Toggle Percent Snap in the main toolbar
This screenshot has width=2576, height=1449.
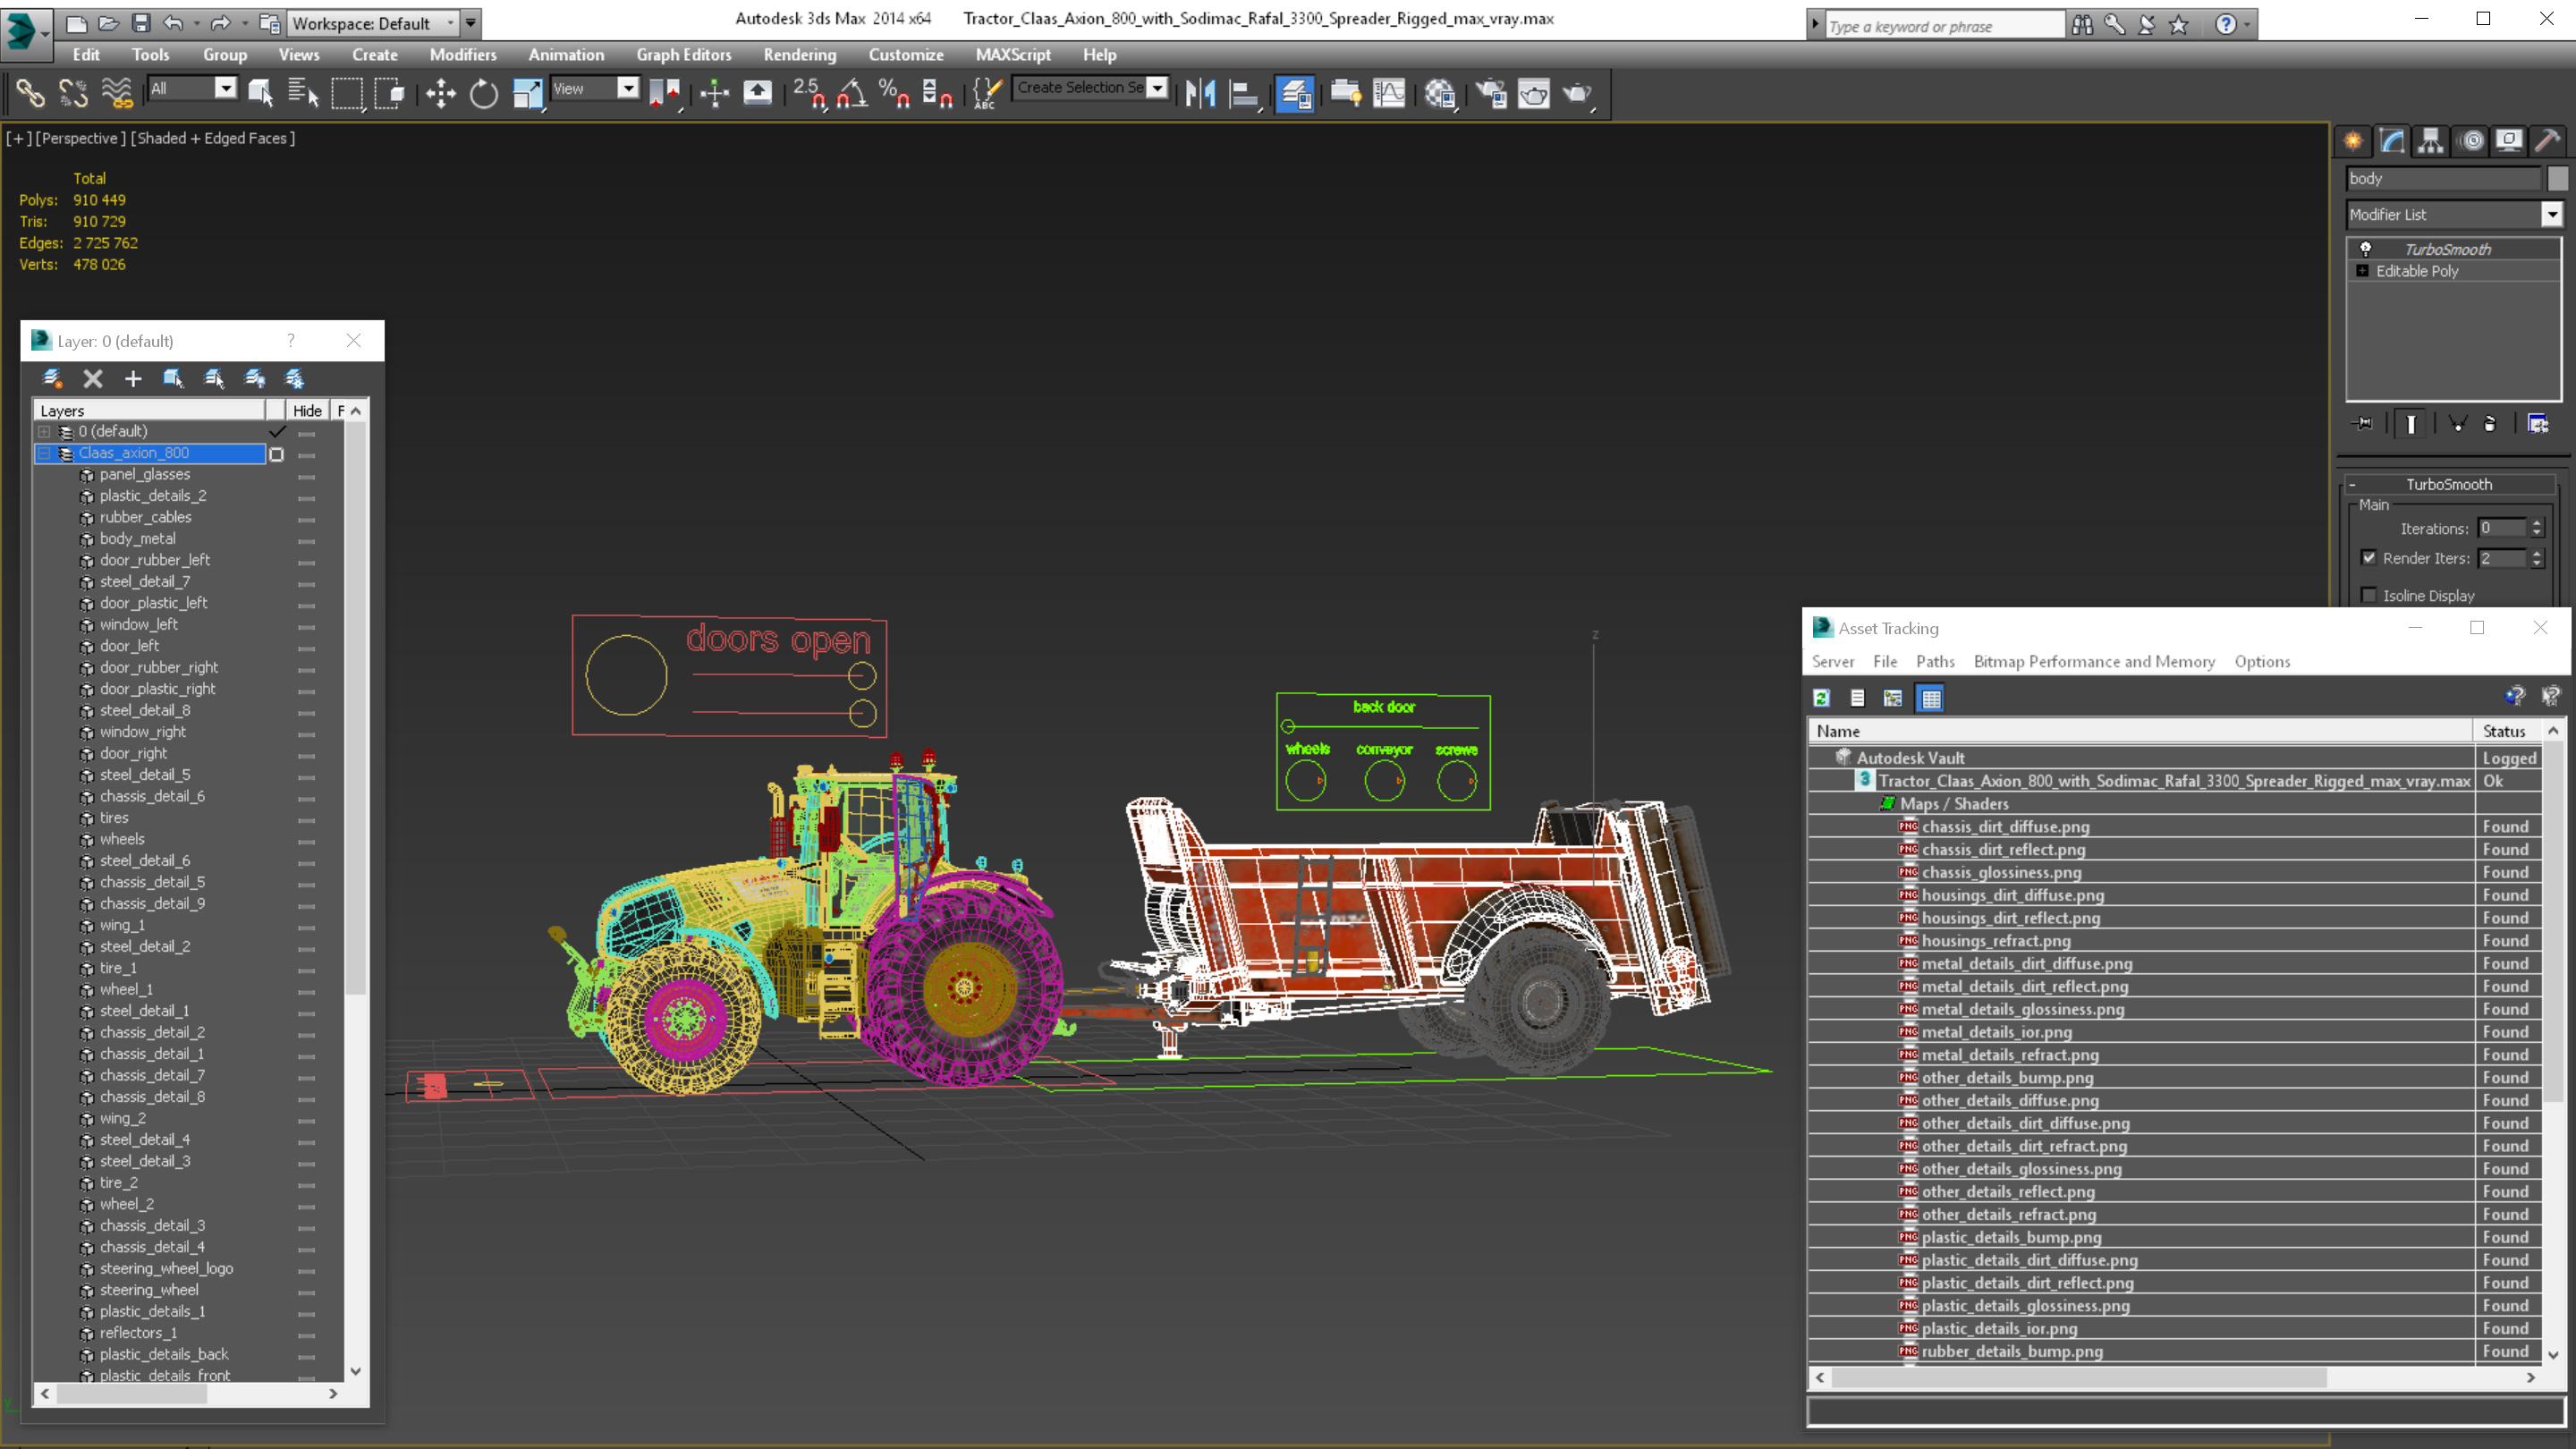coord(894,94)
